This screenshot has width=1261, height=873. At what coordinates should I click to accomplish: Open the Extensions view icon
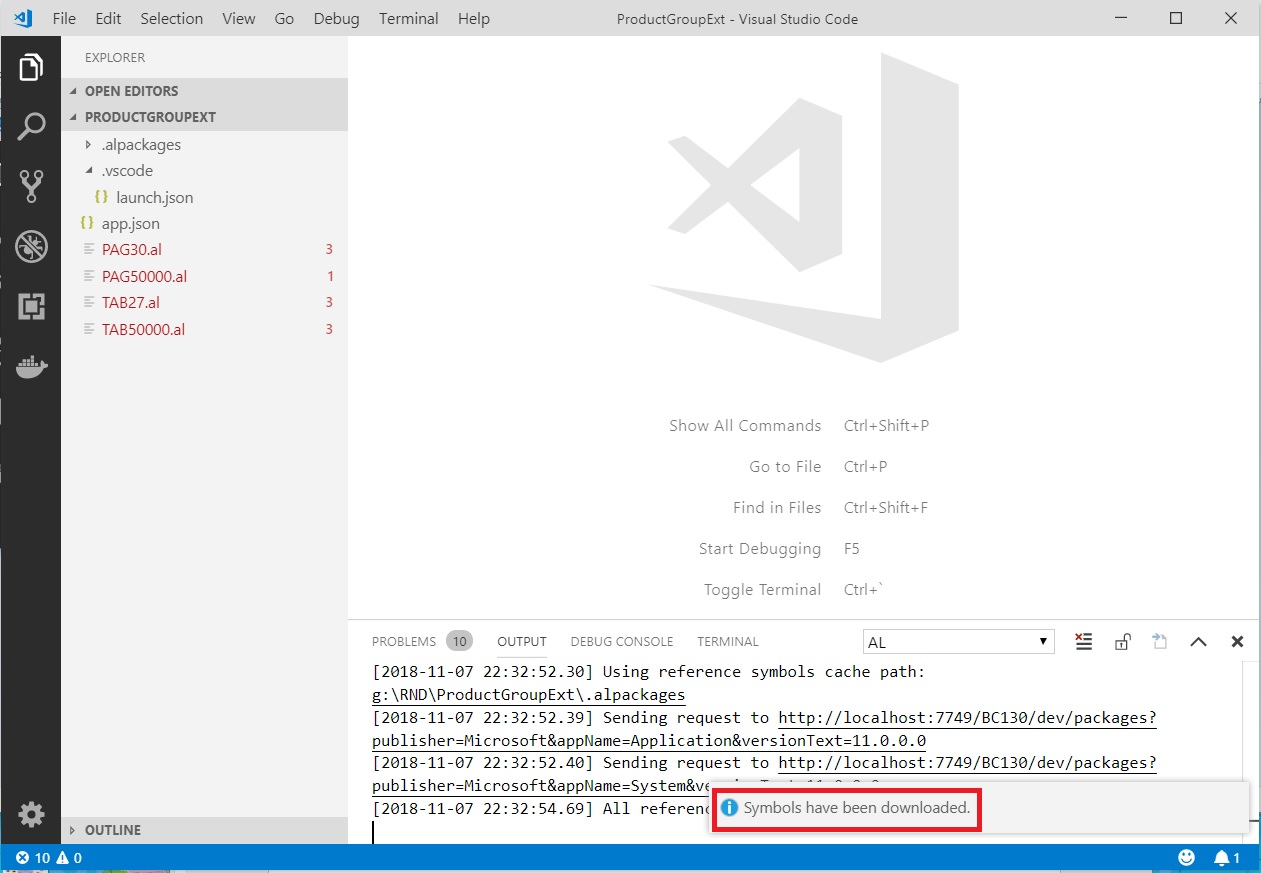click(x=31, y=306)
